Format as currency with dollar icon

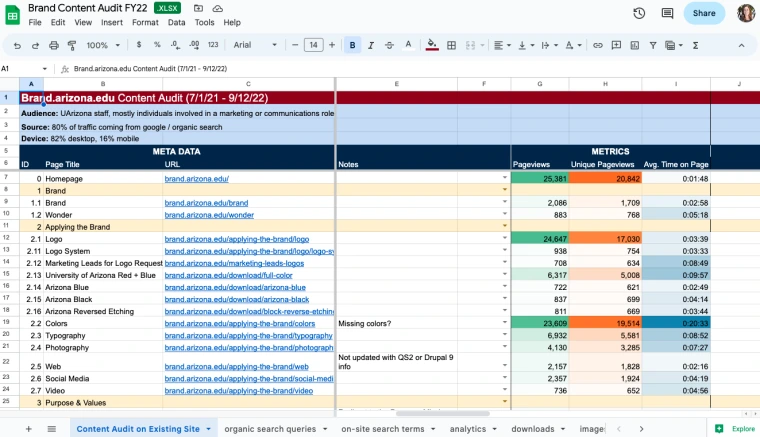pyautogui.click(x=139, y=45)
